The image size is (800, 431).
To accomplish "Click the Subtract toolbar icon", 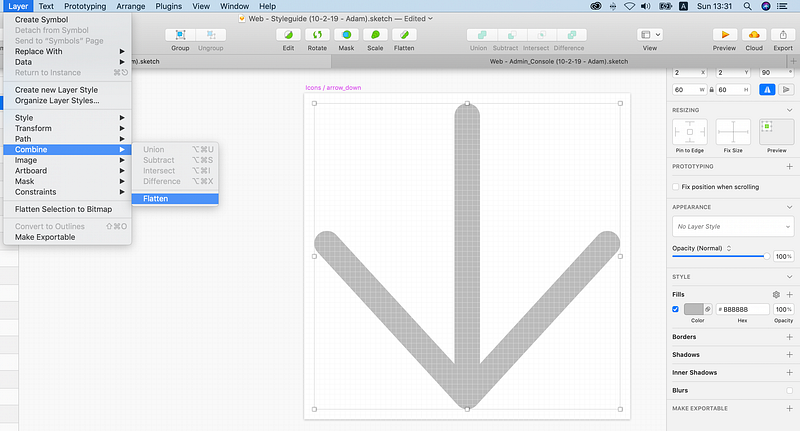I will (x=511, y=35).
